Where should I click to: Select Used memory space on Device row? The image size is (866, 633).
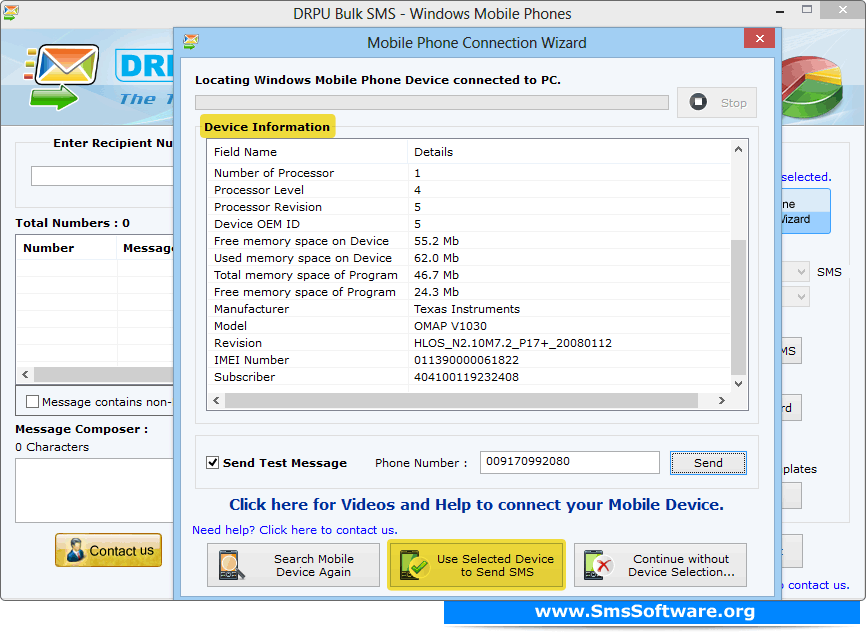pyautogui.click(x=469, y=258)
